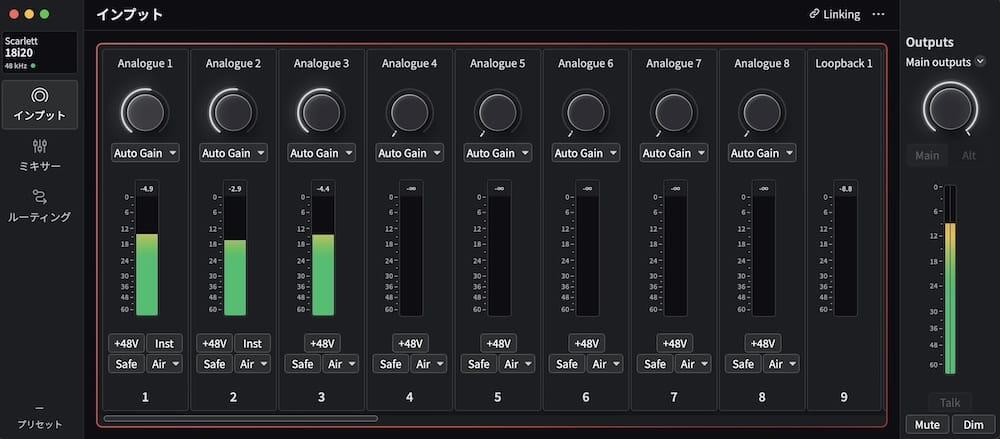Viewport: 1000px width, 439px height.
Task: Click the horizontal channel scrollbar
Action: [240, 419]
